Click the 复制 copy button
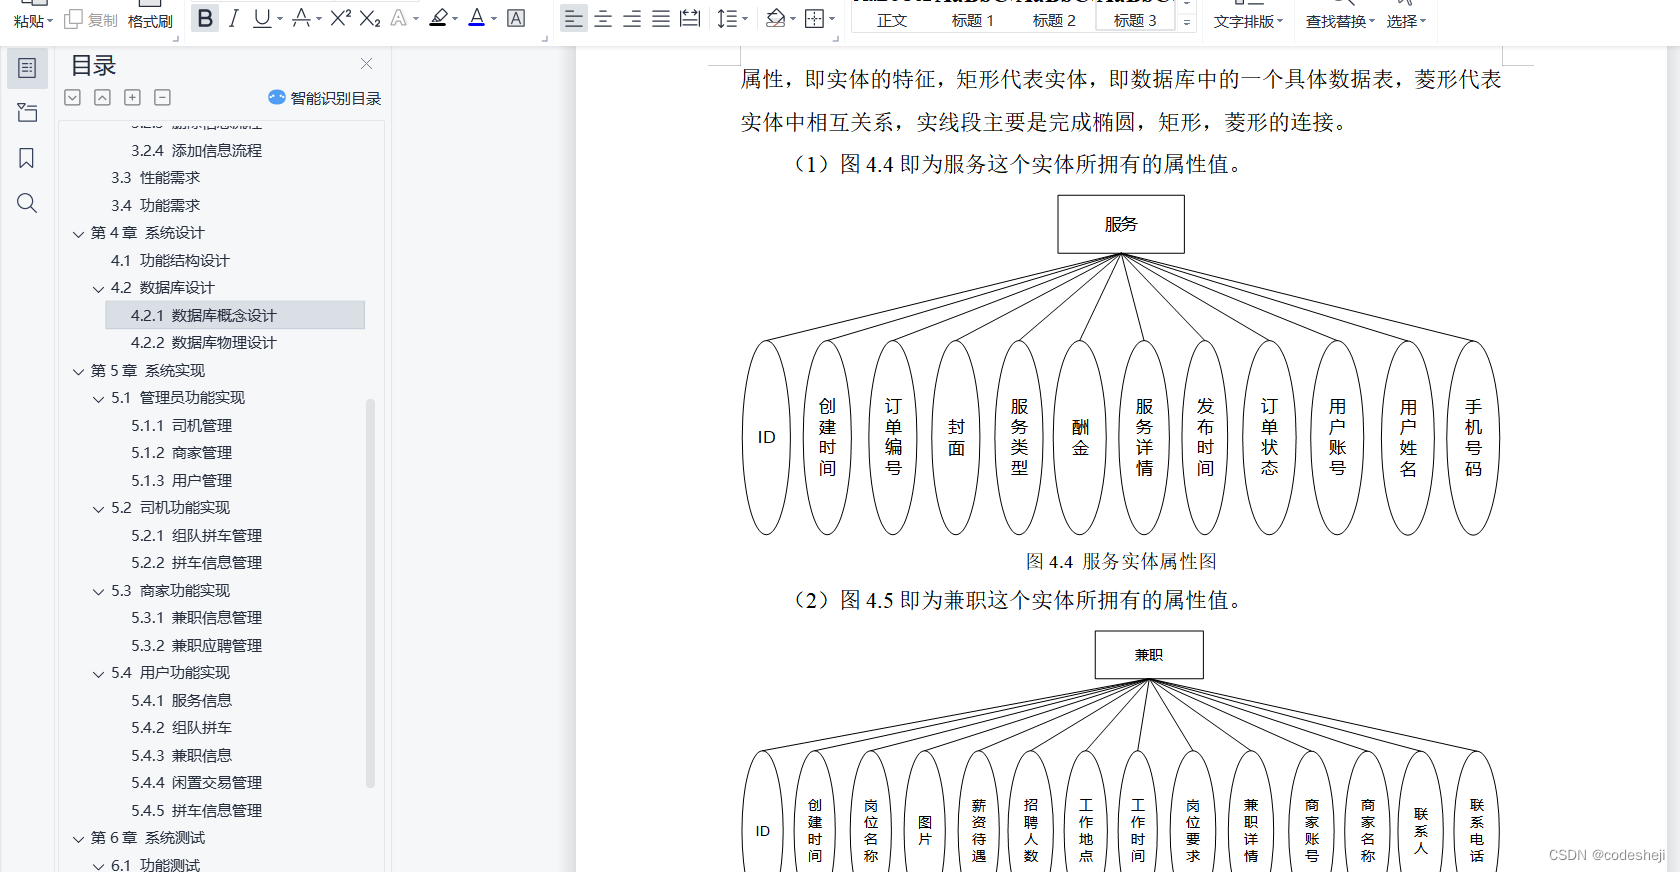Image resolution: width=1680 pixels, height=872 pixels. click(x=91, y=20)
